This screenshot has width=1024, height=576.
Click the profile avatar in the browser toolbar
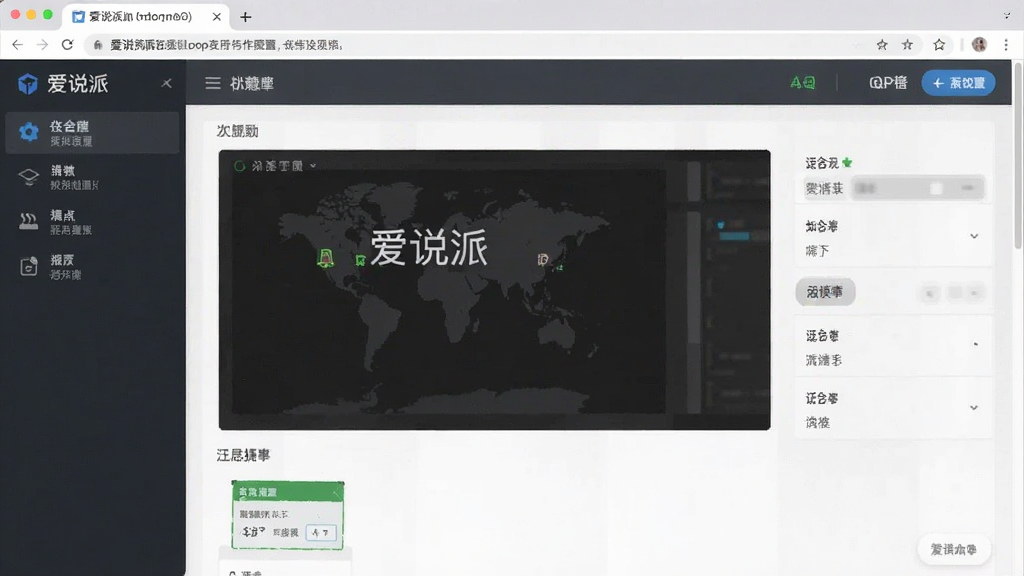[x=979, y=44]
